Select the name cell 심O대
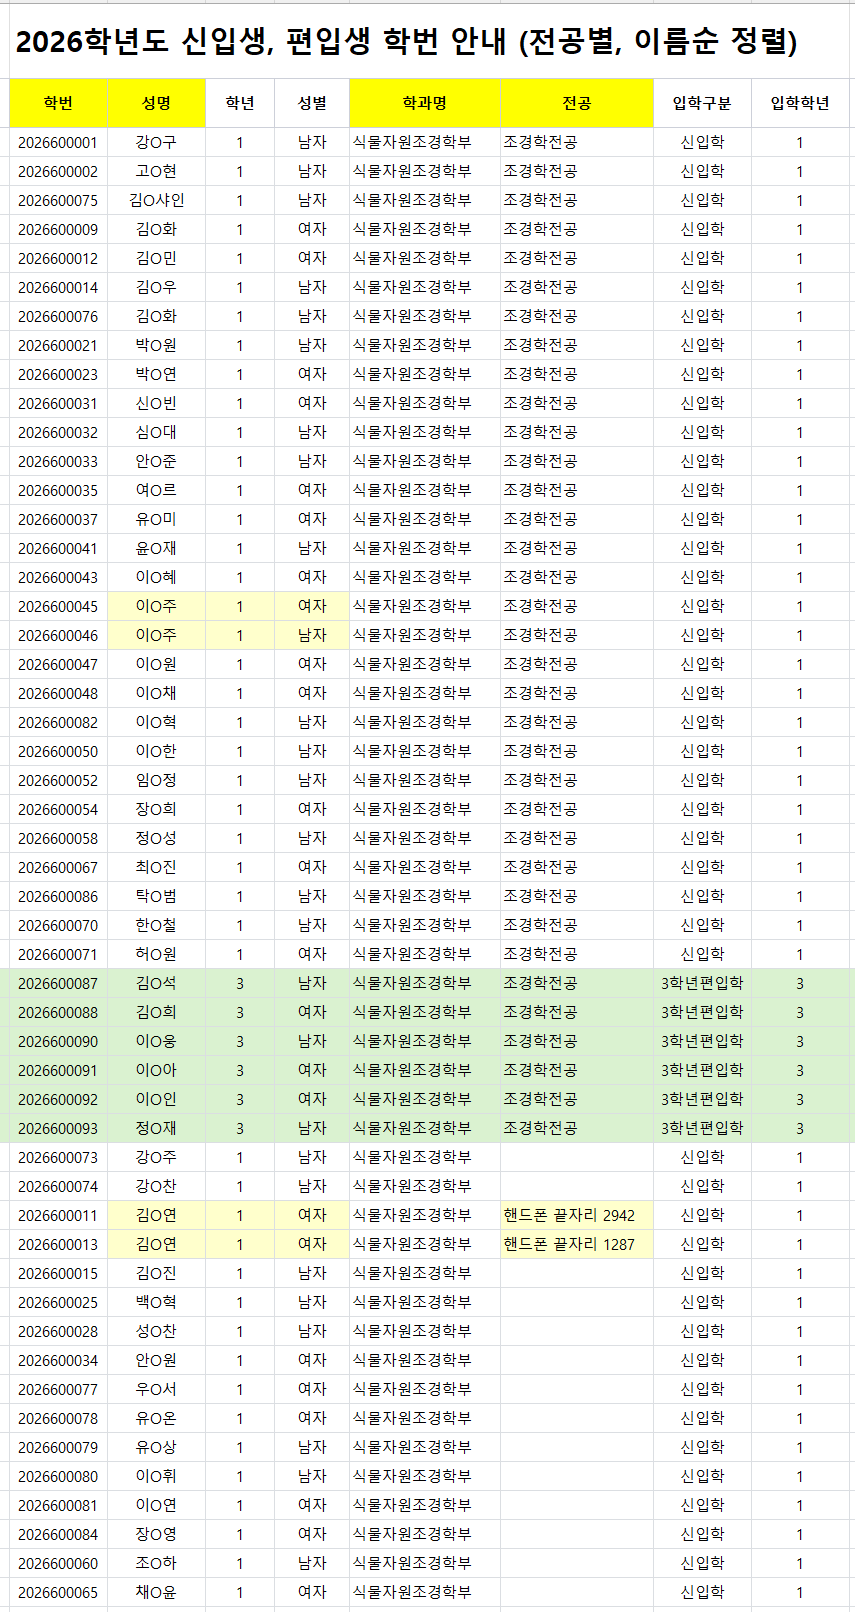This screenshot has height=1612, width=855. click(x=156, y=432)
